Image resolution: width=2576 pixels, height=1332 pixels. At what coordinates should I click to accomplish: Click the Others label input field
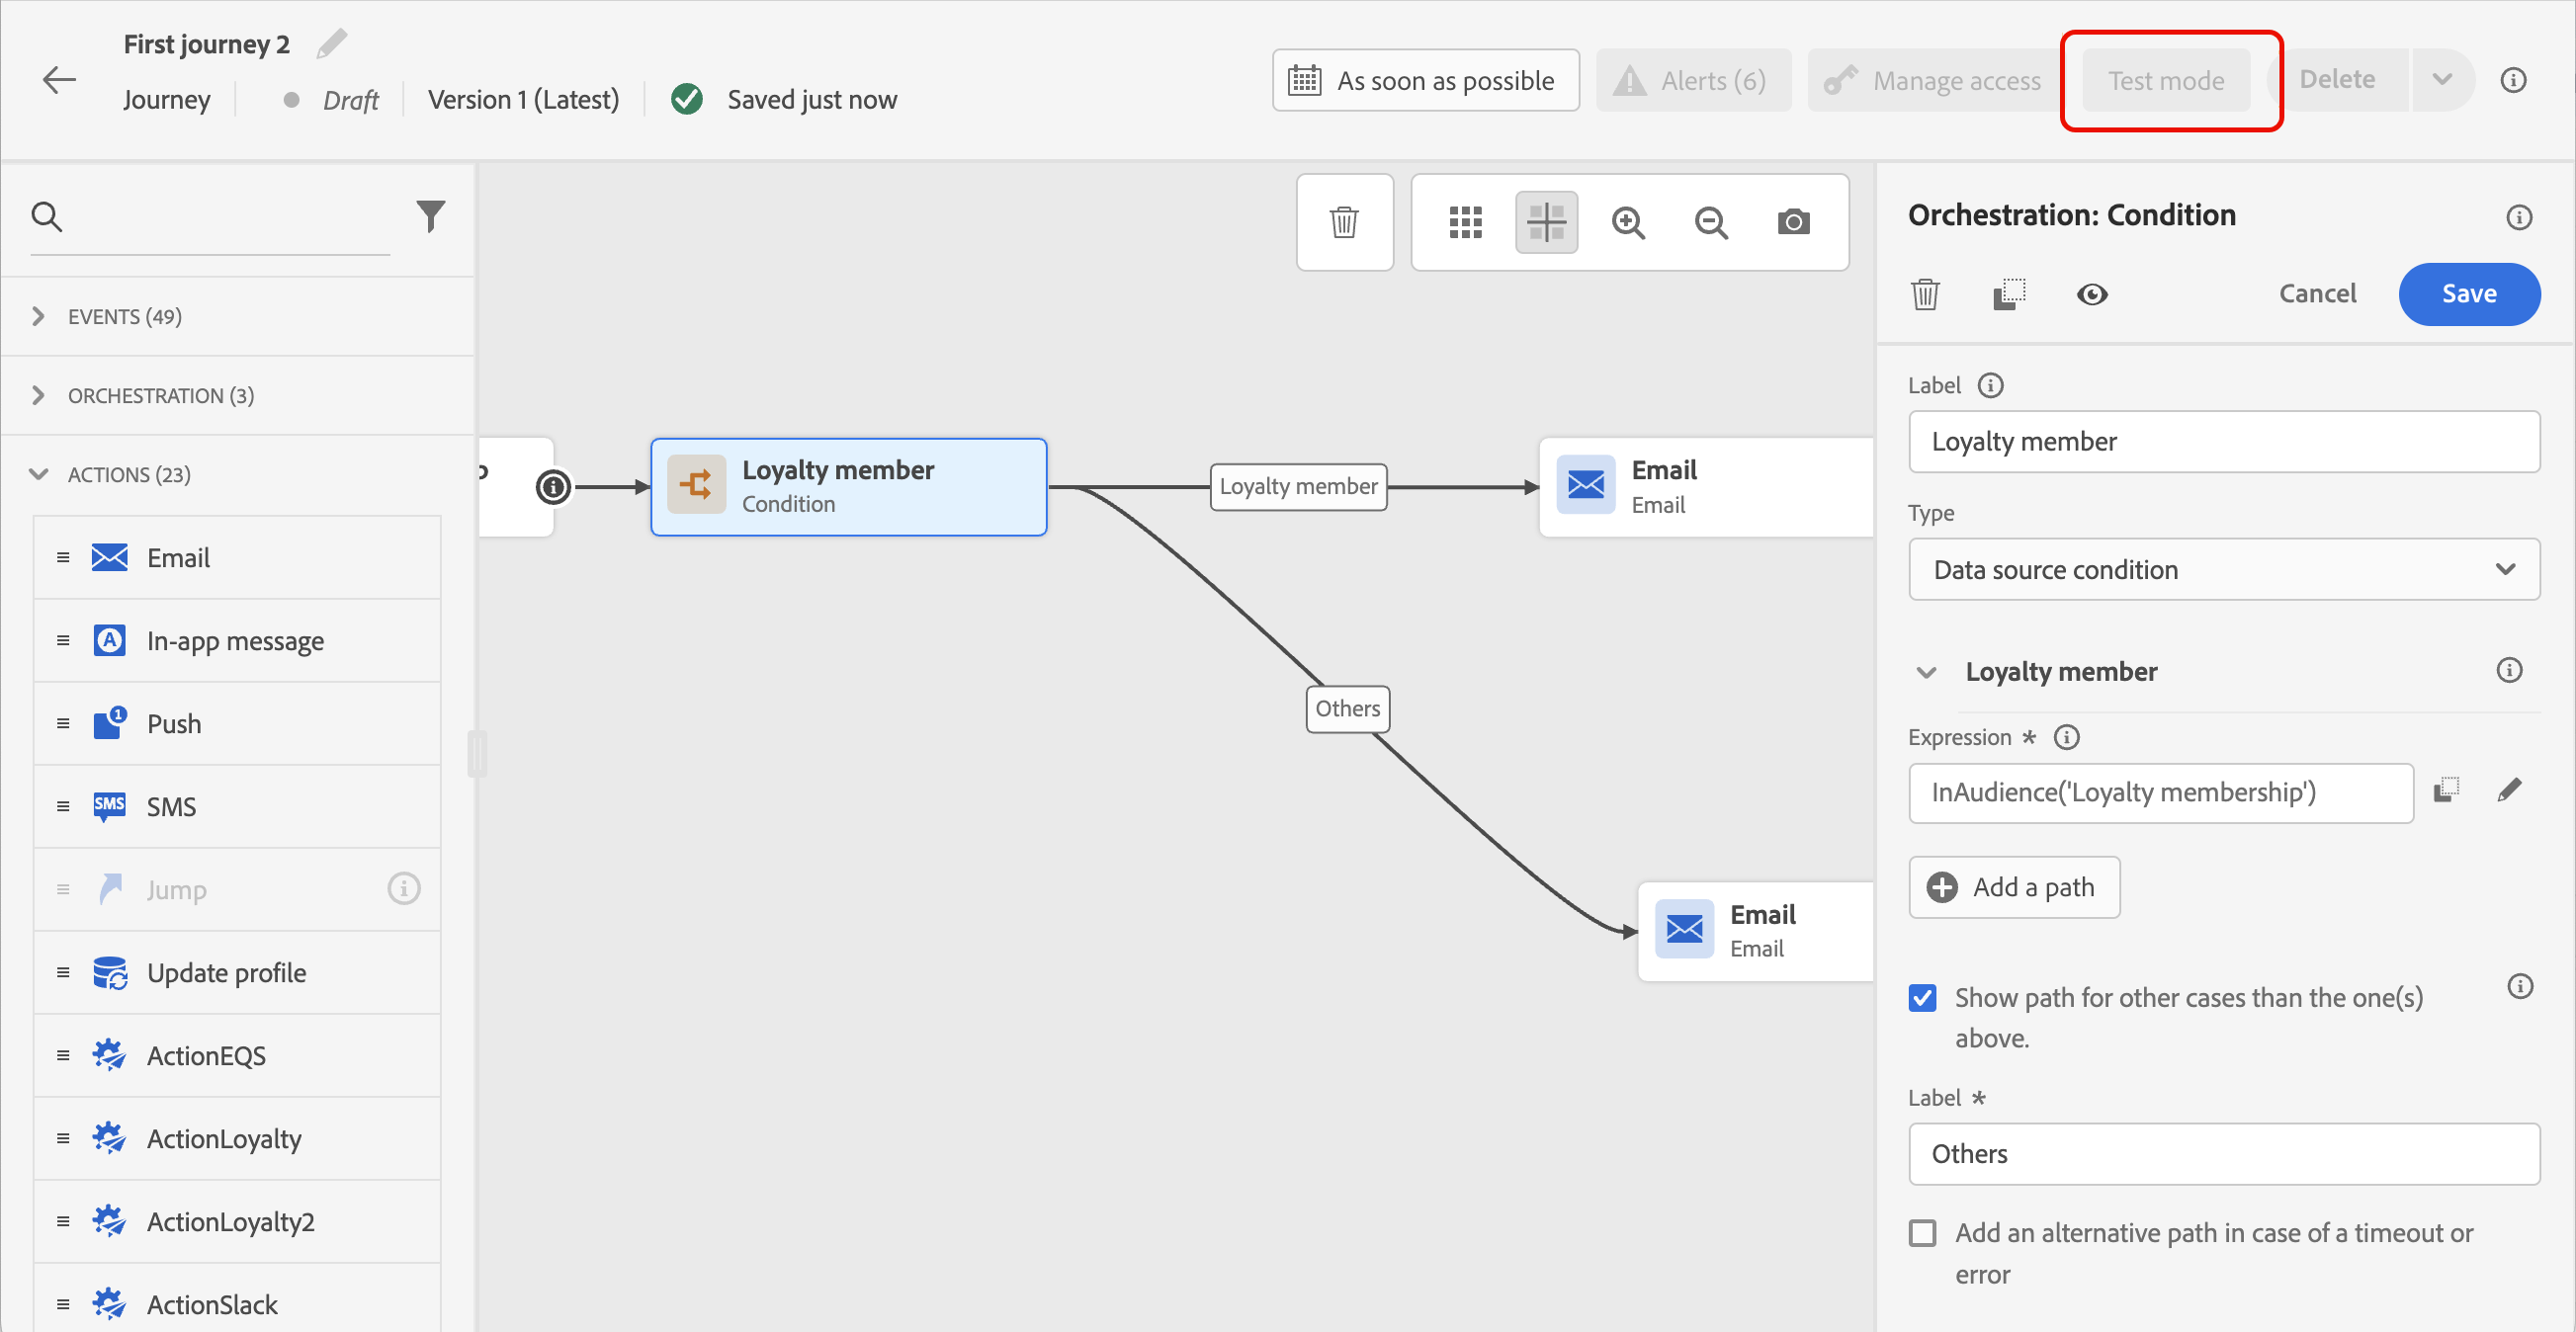tap(2223, 1154)
